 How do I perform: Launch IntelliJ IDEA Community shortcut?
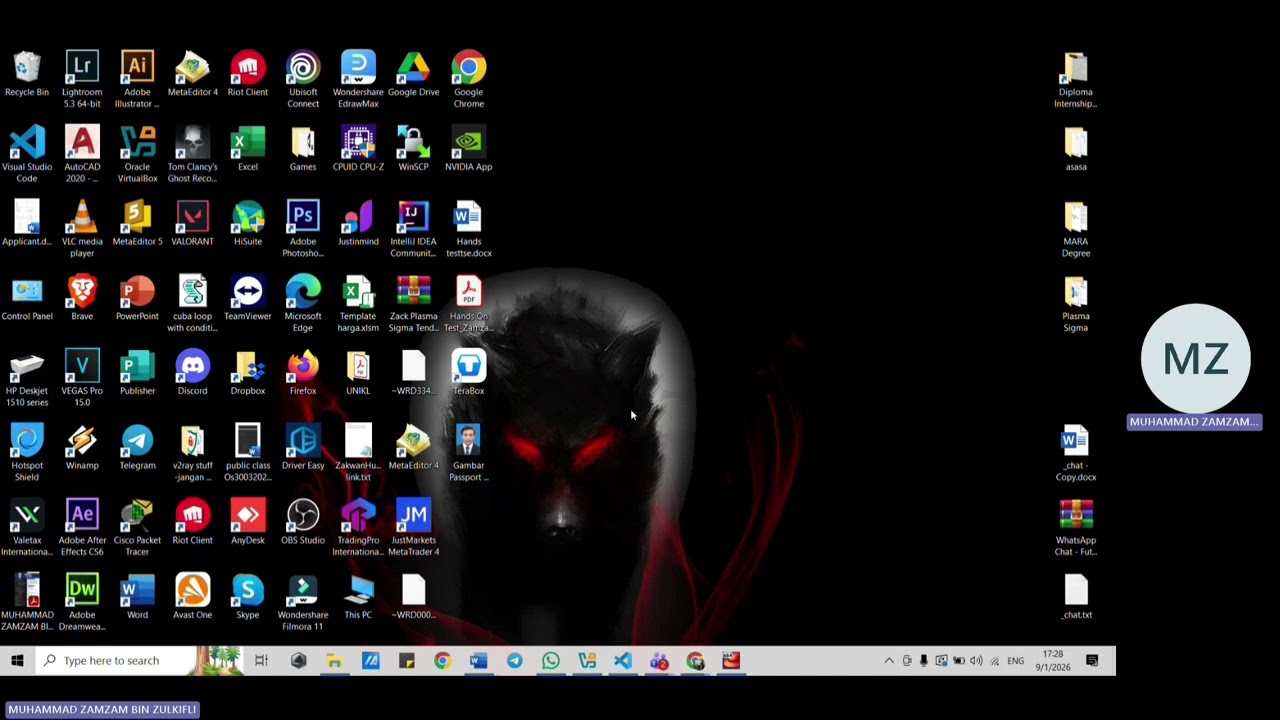pyautogui.click(x=413, y=230)
